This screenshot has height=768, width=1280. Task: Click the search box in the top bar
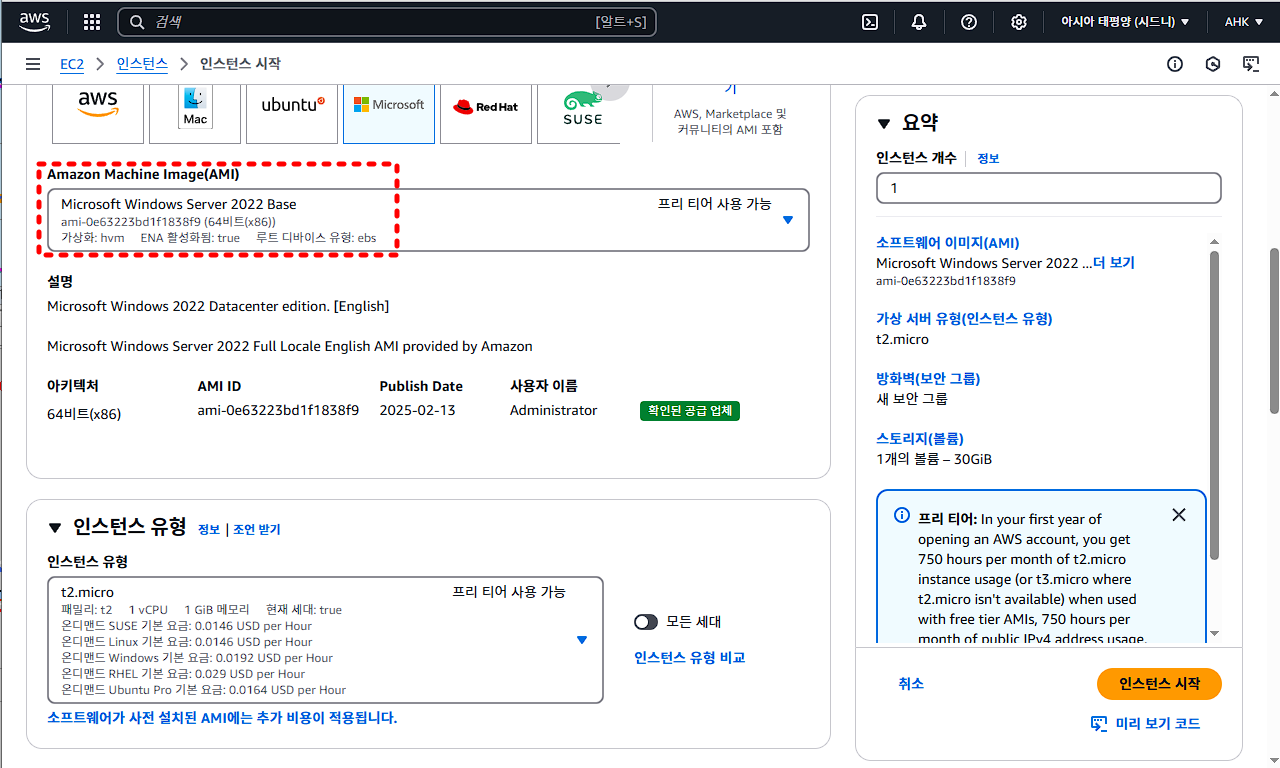[x=387, y=22]
